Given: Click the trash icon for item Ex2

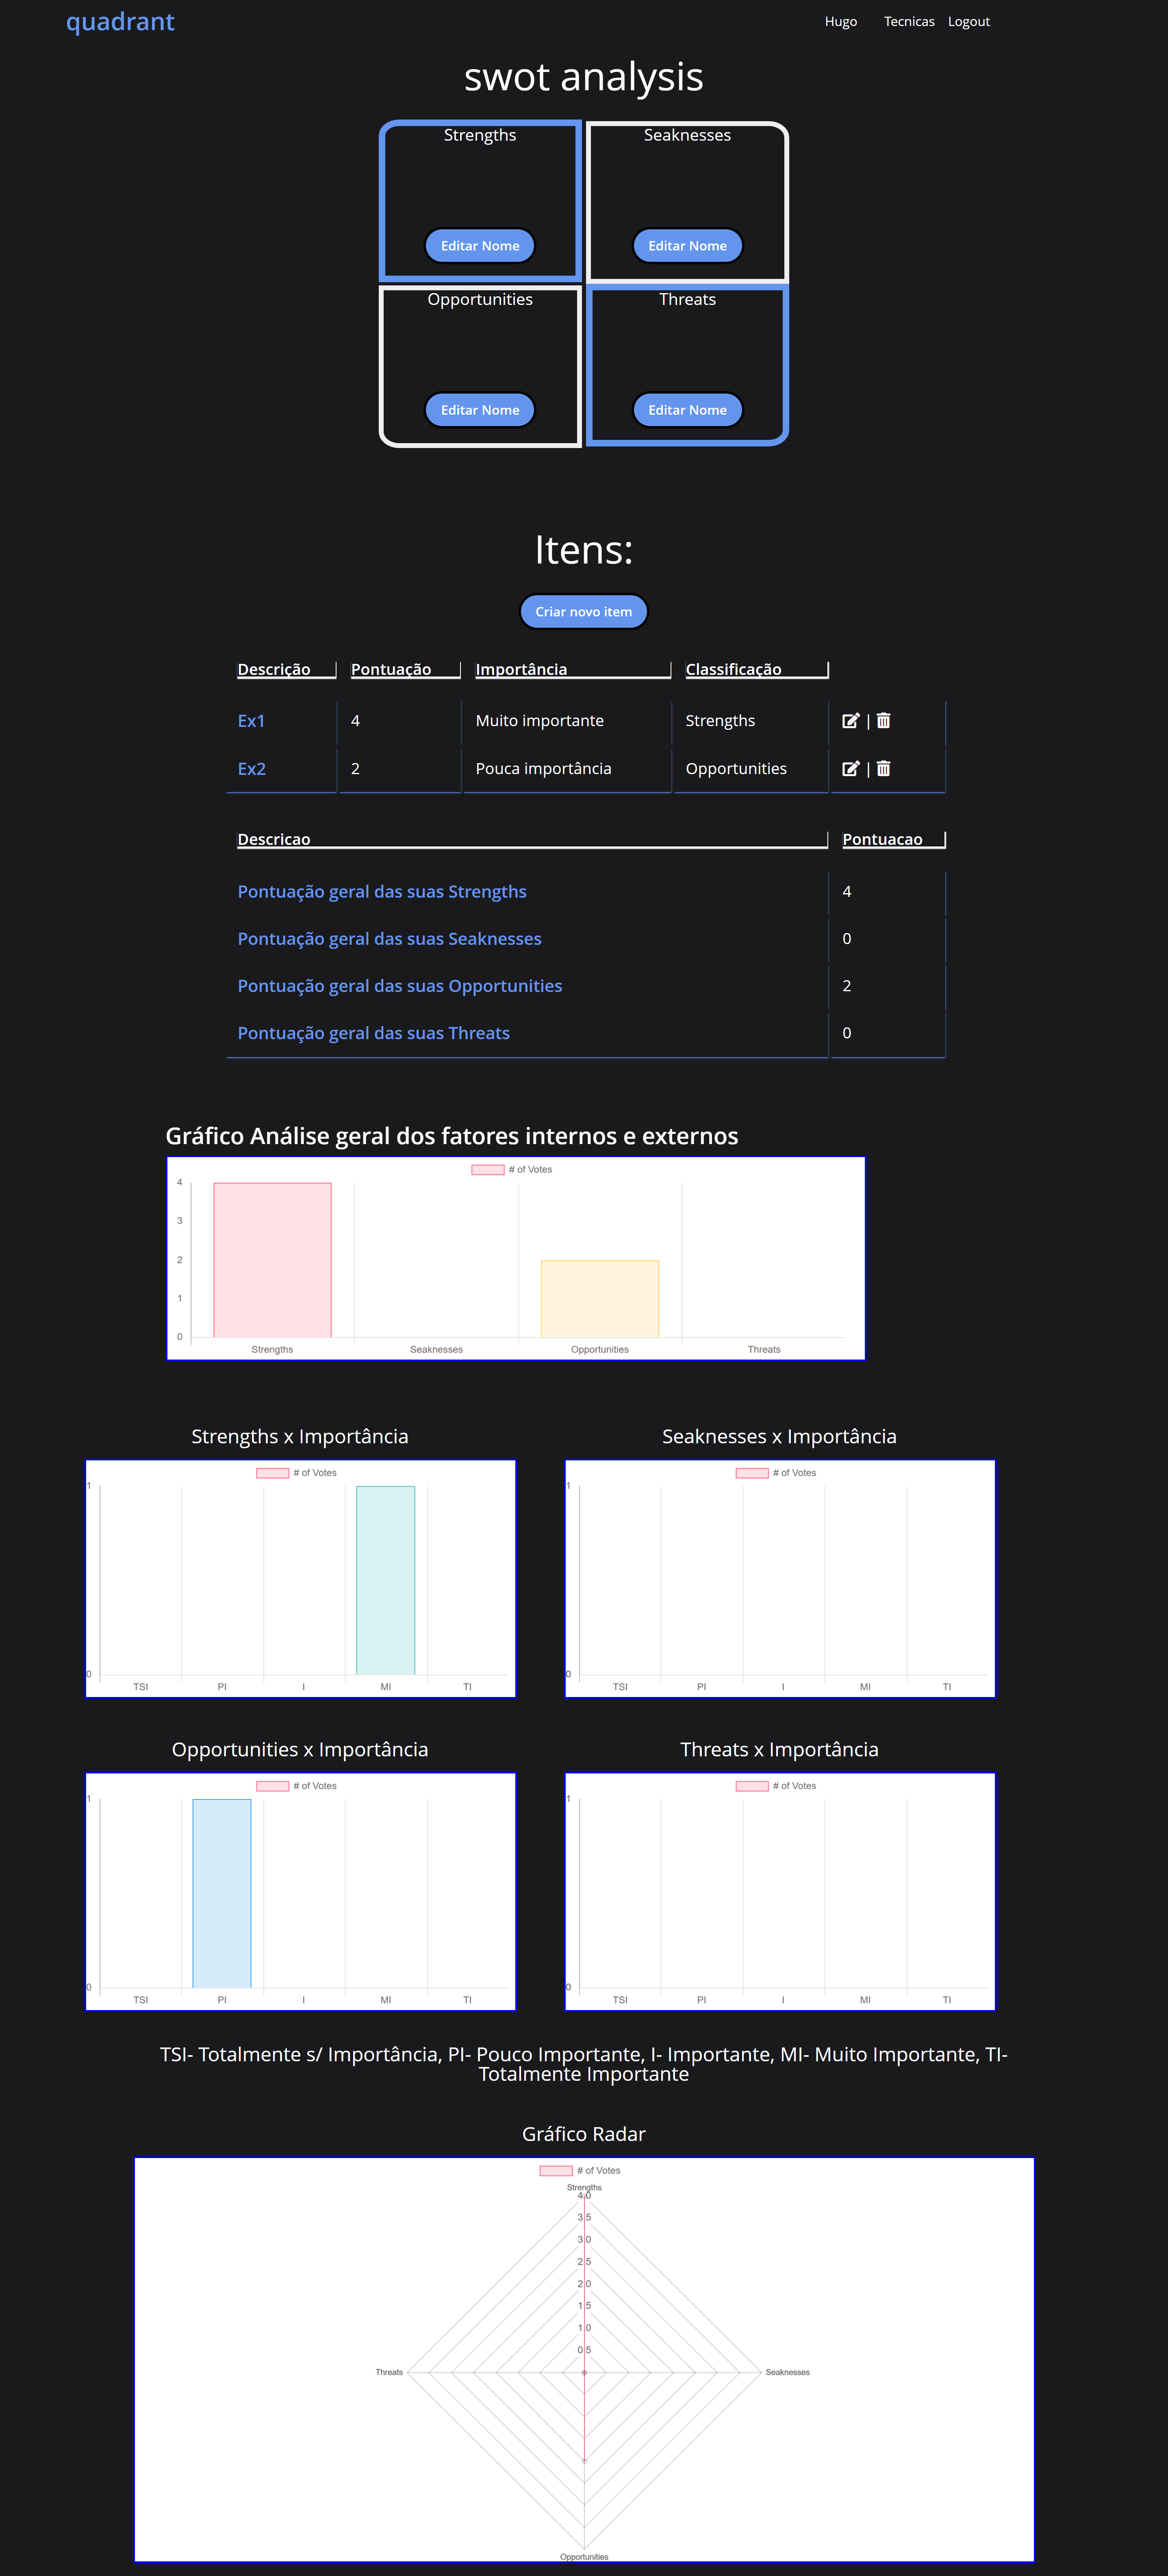Looking at the screenshot, I should pyautogui.click(x=883, y=769).
